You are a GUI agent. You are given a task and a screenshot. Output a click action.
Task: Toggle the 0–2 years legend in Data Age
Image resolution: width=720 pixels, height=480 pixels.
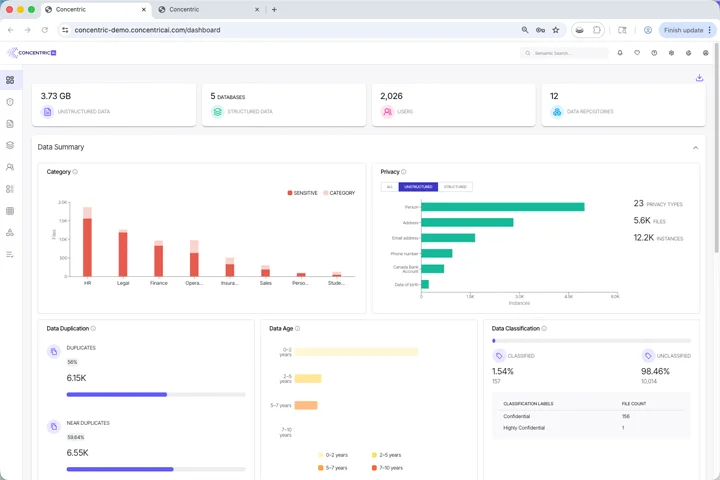[331, 455]
